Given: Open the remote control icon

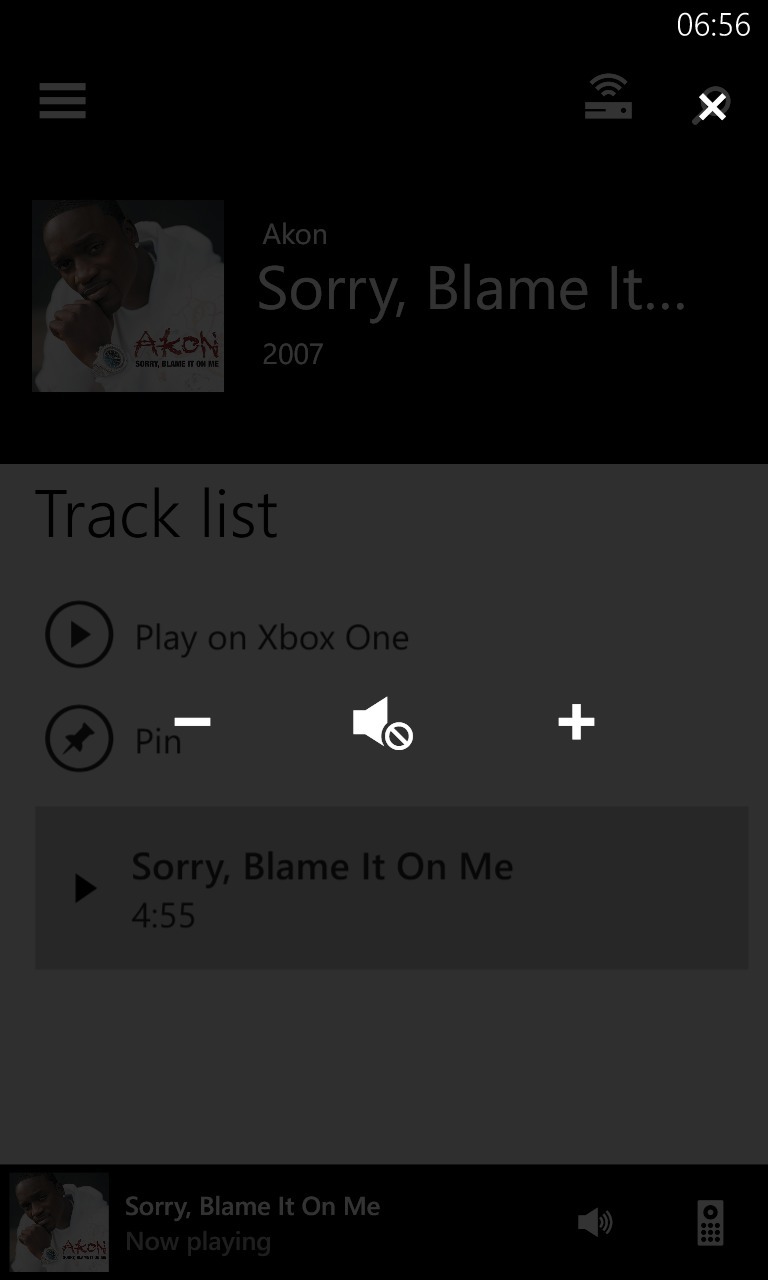Looking at the screenshot, I should (x=710, y=1222).
